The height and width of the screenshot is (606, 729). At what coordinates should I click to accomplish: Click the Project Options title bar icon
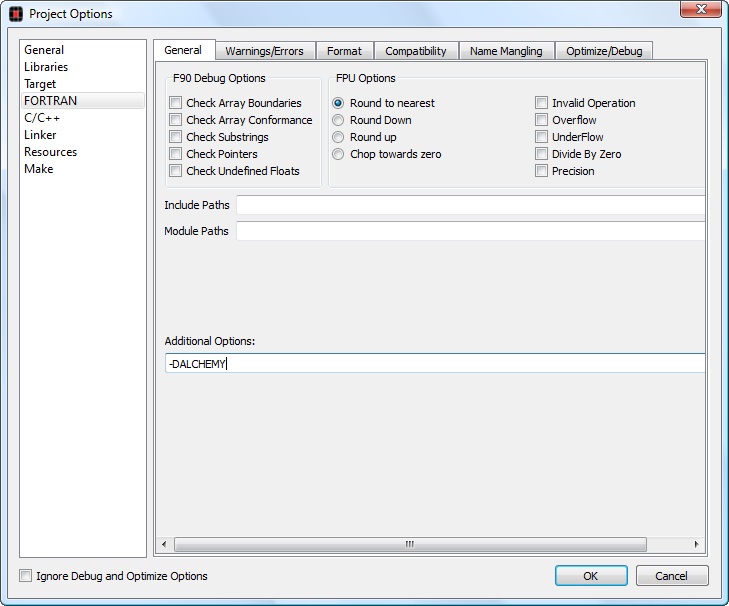click(x=16, y=14)
